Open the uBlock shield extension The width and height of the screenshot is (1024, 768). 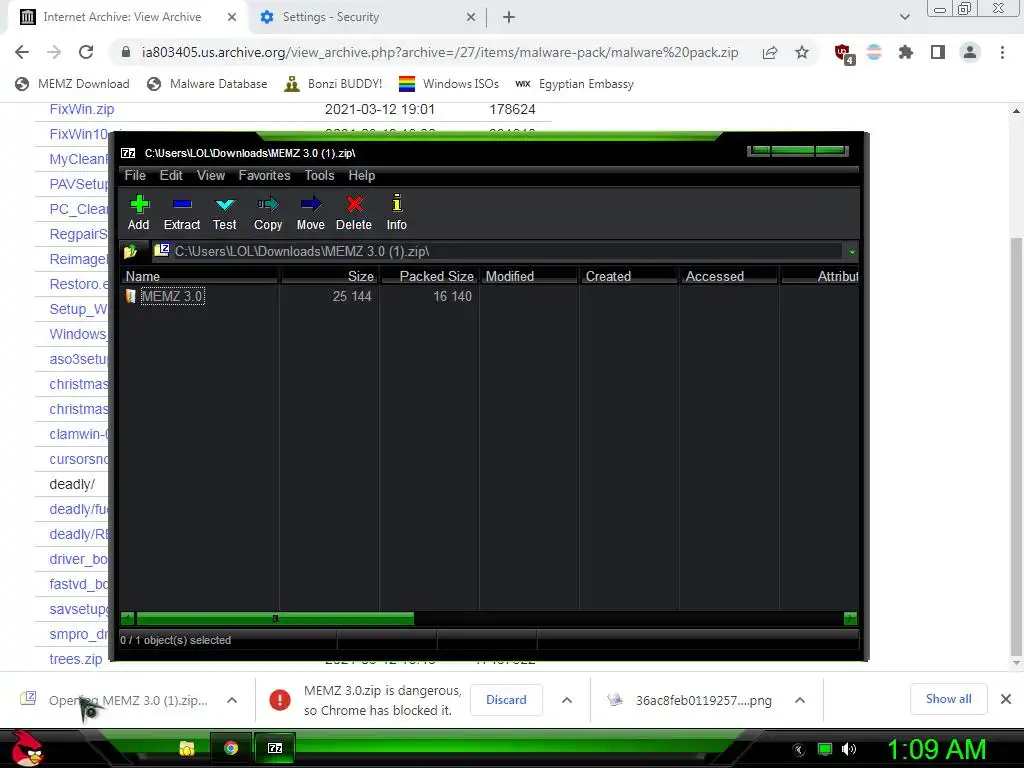844,54
